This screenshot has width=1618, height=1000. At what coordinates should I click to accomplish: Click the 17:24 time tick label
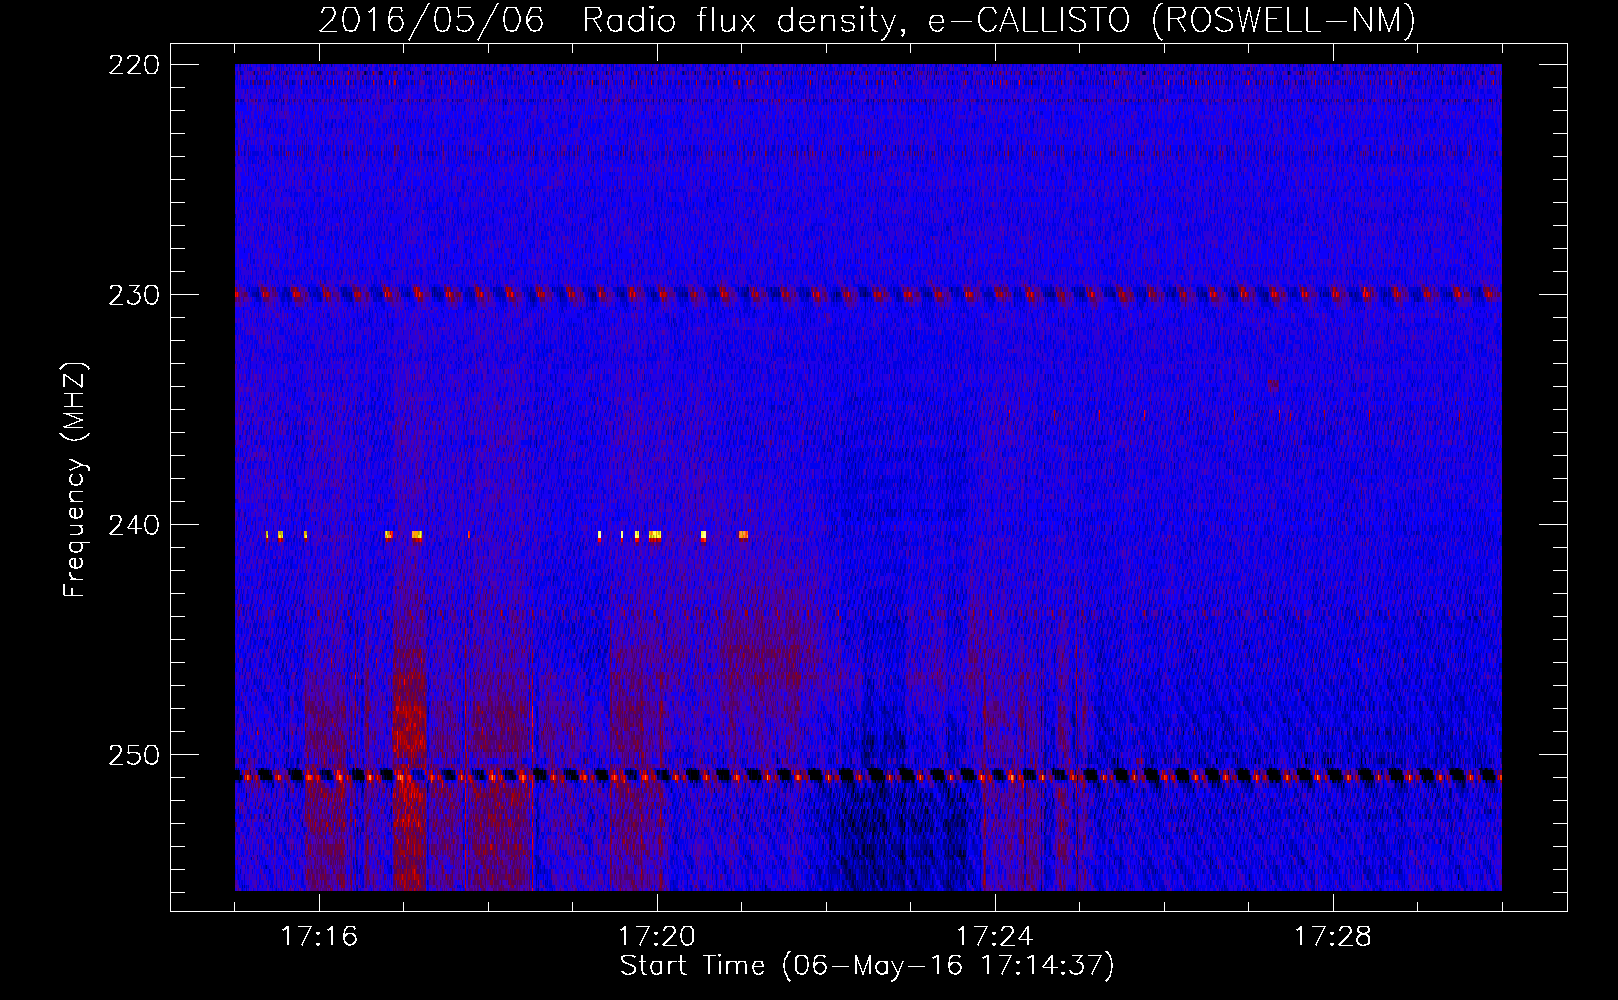tap(995, 937)
